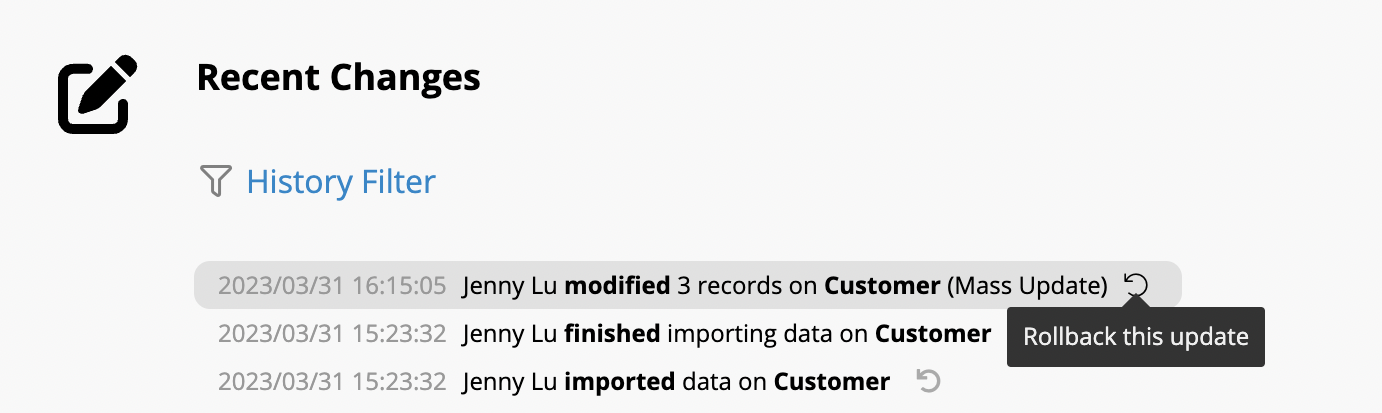Open Customer in the Mass Update row

click(882, 286)
